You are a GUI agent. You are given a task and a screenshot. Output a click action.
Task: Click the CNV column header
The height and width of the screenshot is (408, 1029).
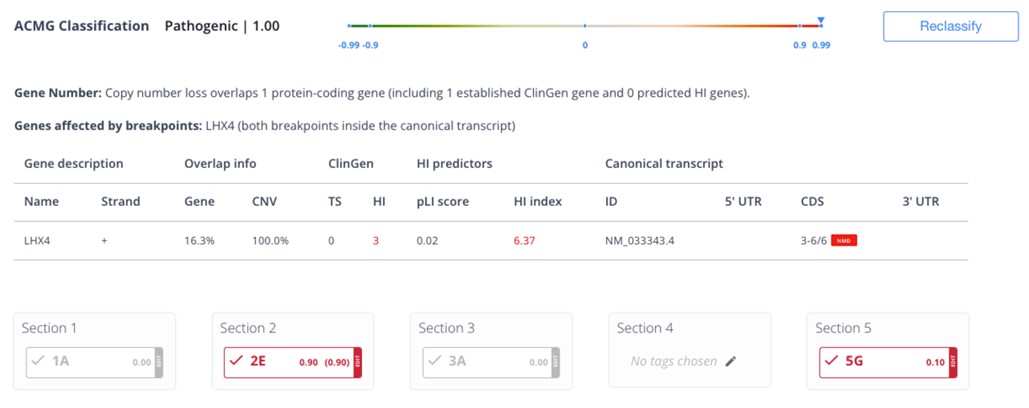[265, 201]
